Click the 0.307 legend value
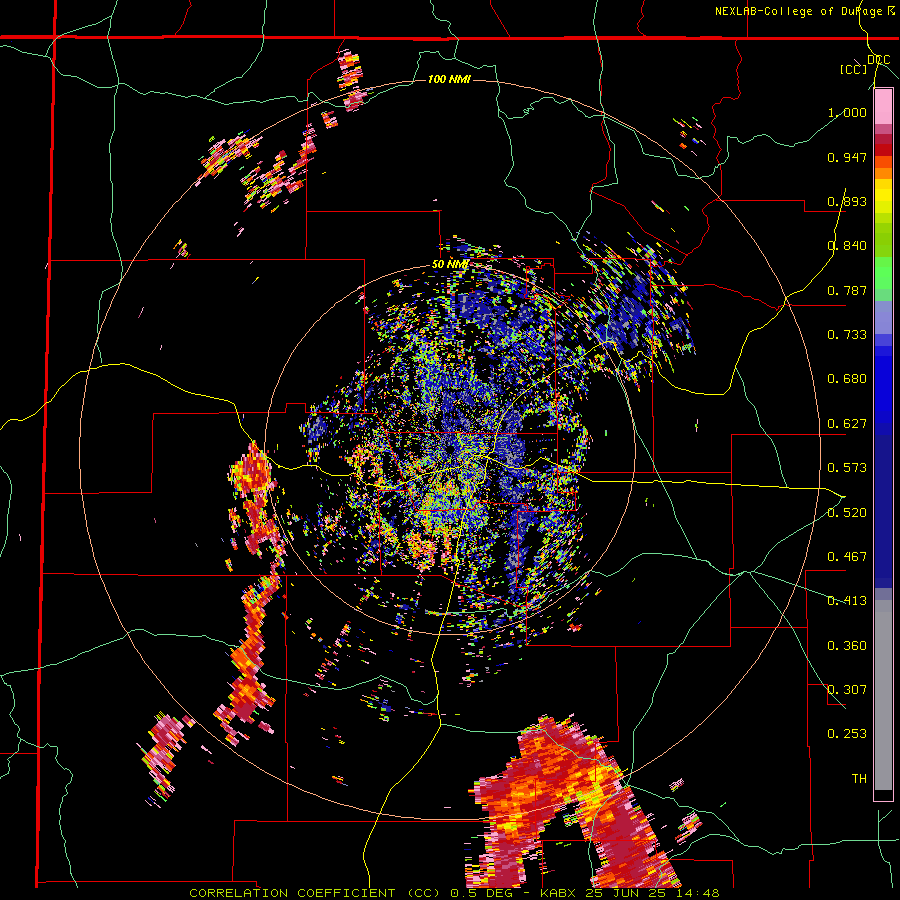This screenshot has width=900, height=900. tap(847, 690)
